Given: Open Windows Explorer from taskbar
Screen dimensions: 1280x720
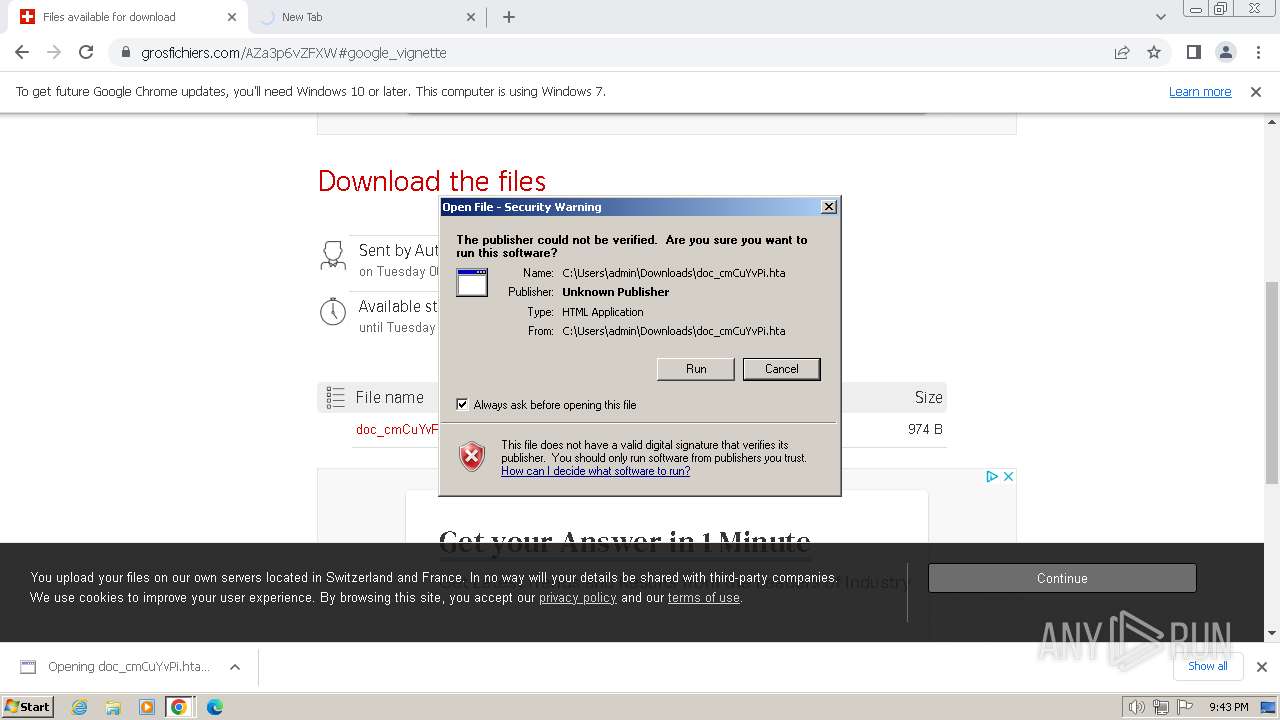Looking at the screenshot, I should (x=113, y=707).
